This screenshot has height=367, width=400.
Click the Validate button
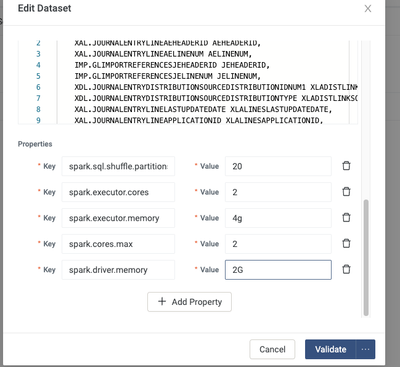[330, 349]
